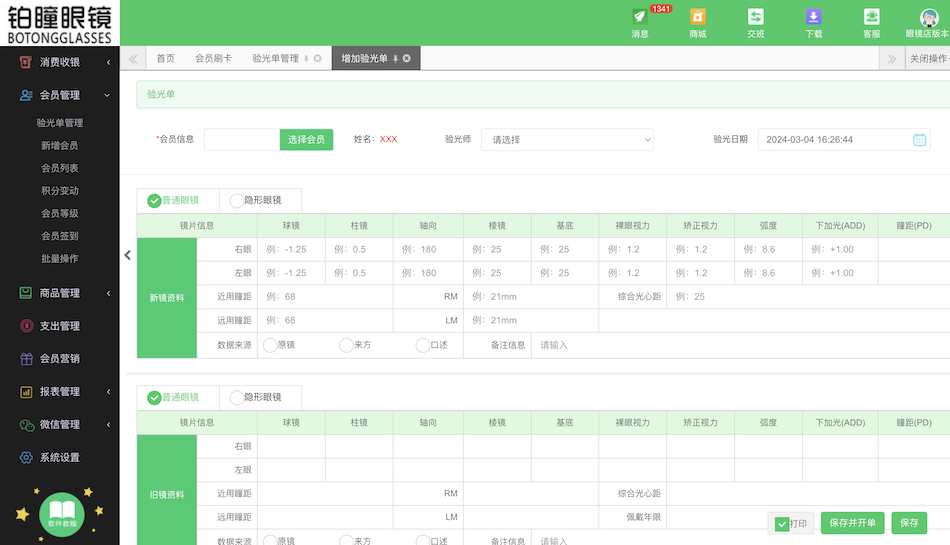Switch to the 会员刷卡 tab
Screen dimensions: 950x545
(x=213, y=59)
